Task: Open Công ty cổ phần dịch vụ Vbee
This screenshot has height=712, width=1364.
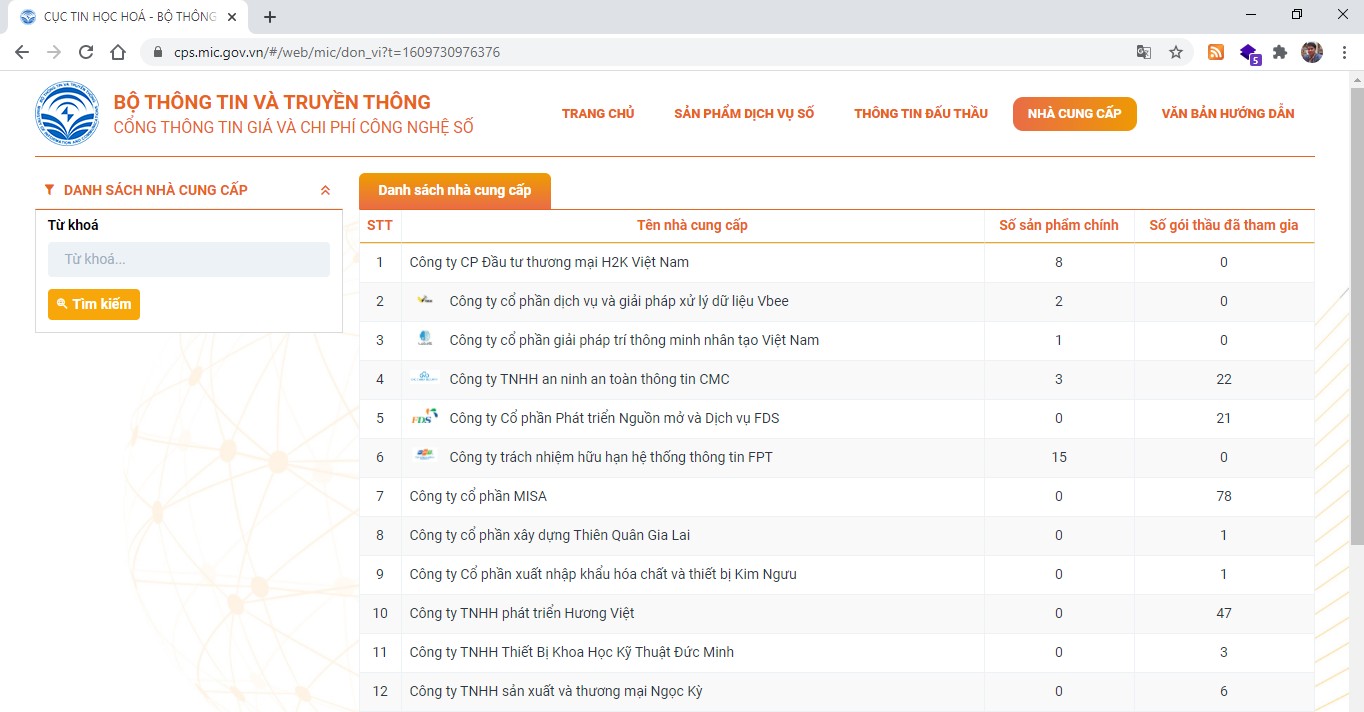Action: coord(619,301)
